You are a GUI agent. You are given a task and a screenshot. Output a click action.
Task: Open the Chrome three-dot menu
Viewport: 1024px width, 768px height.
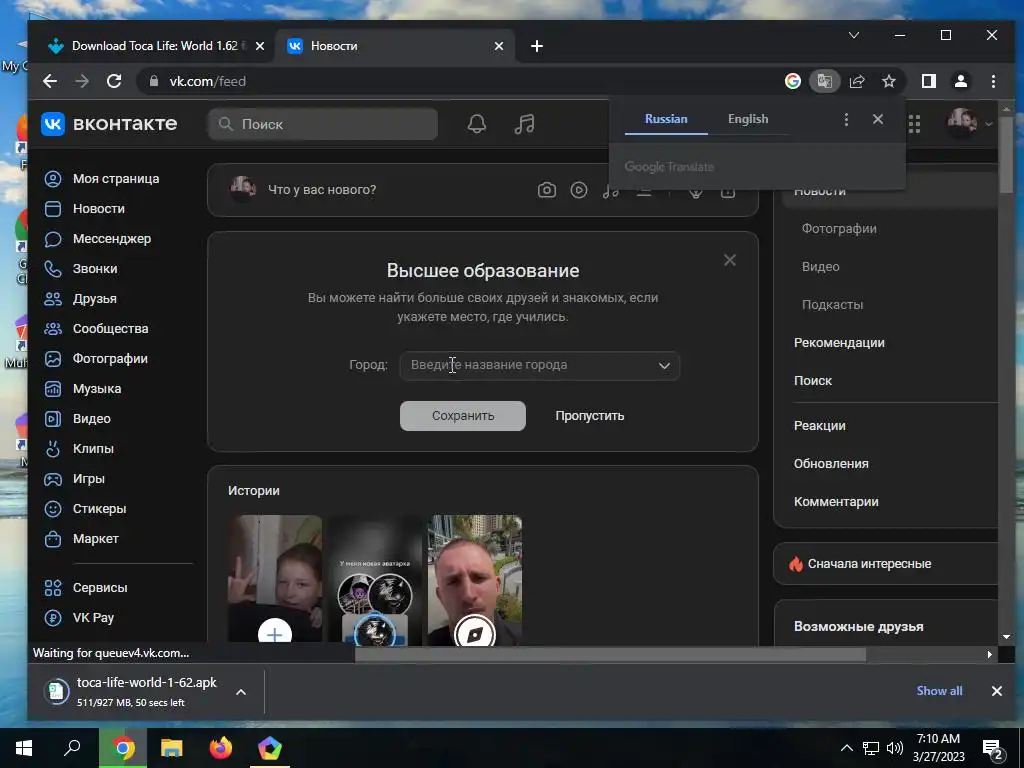click(993, 81)
